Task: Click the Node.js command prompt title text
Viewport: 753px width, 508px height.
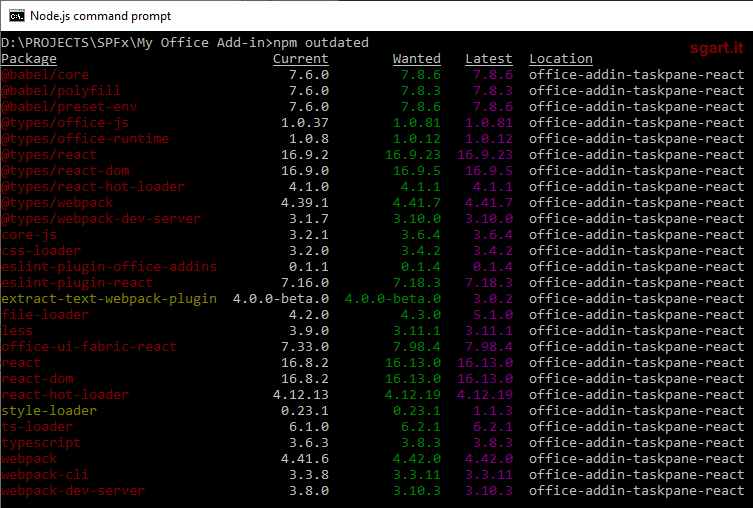Action: tap(100, 16)
